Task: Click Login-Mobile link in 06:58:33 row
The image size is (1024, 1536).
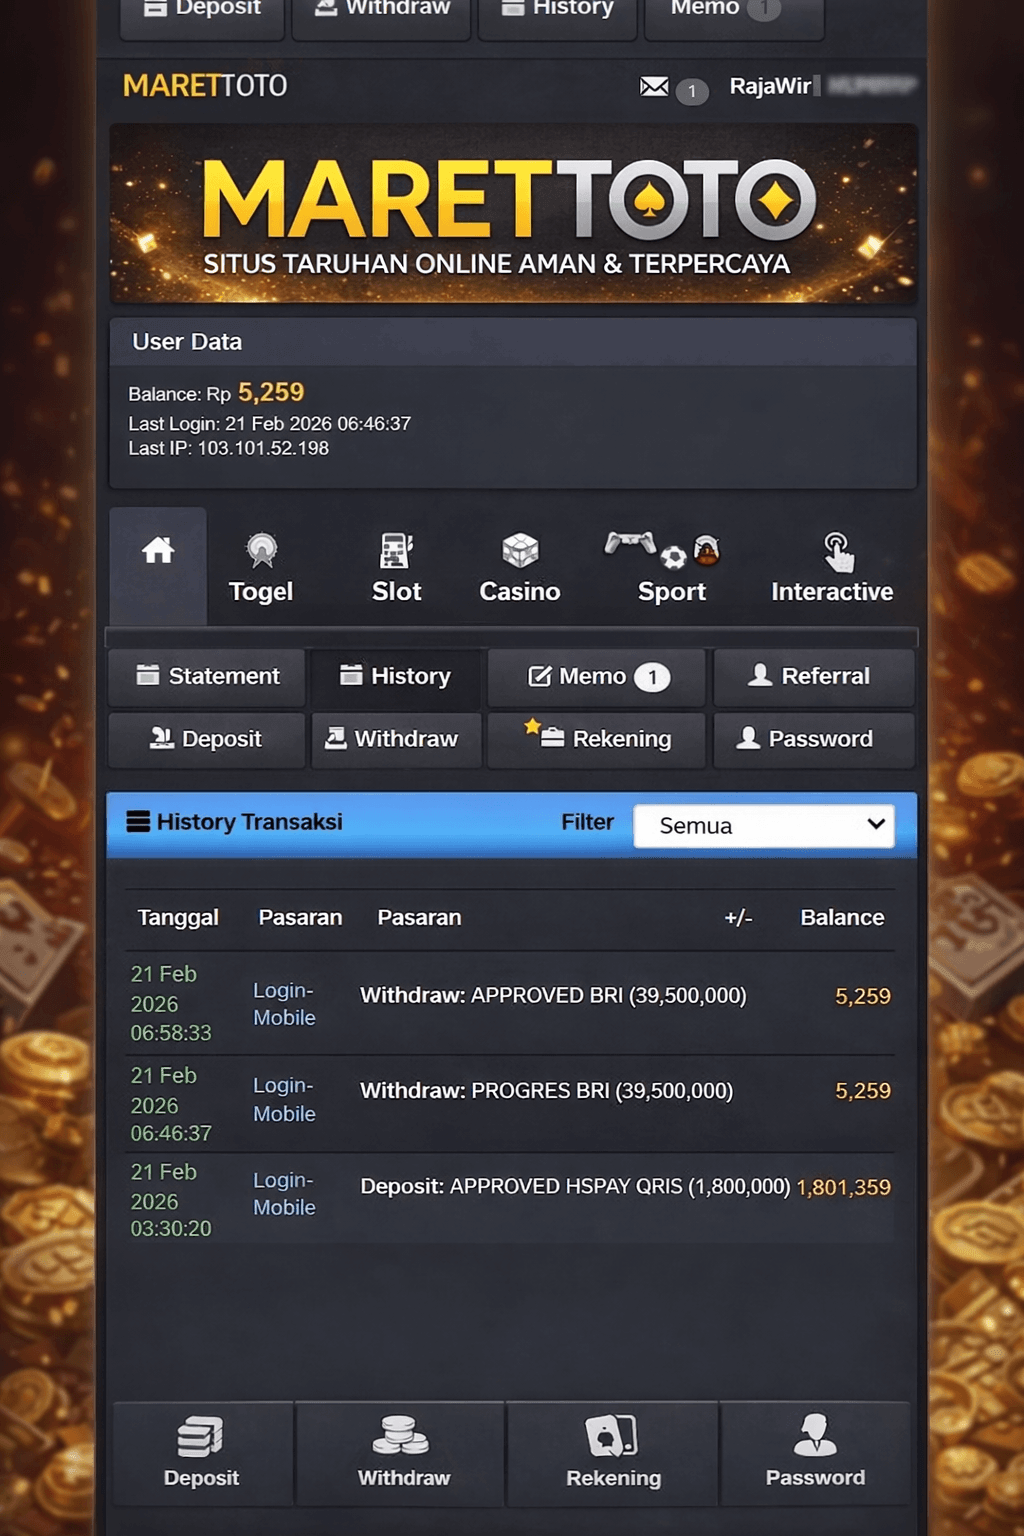Action: coord(284,1004)
